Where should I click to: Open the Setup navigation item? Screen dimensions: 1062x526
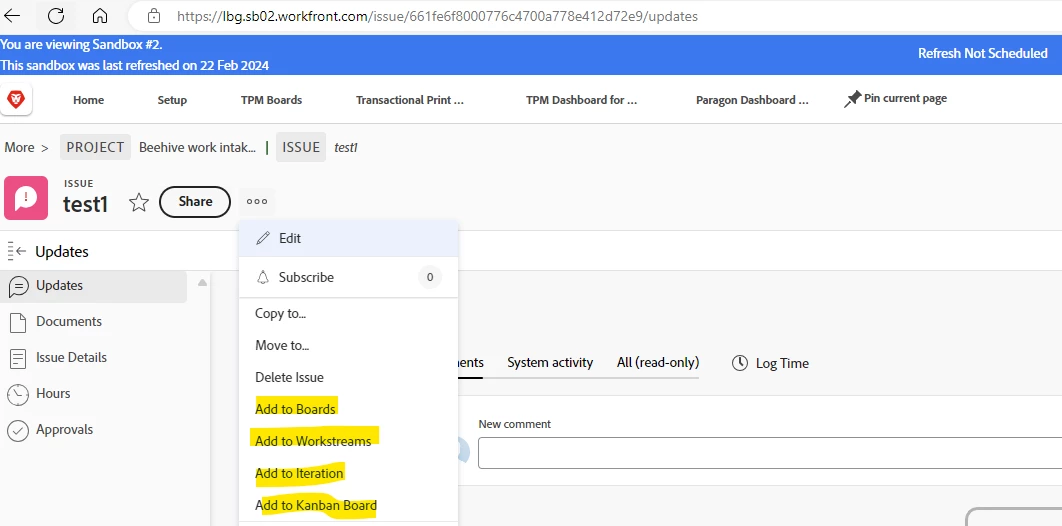click(172, 100)
